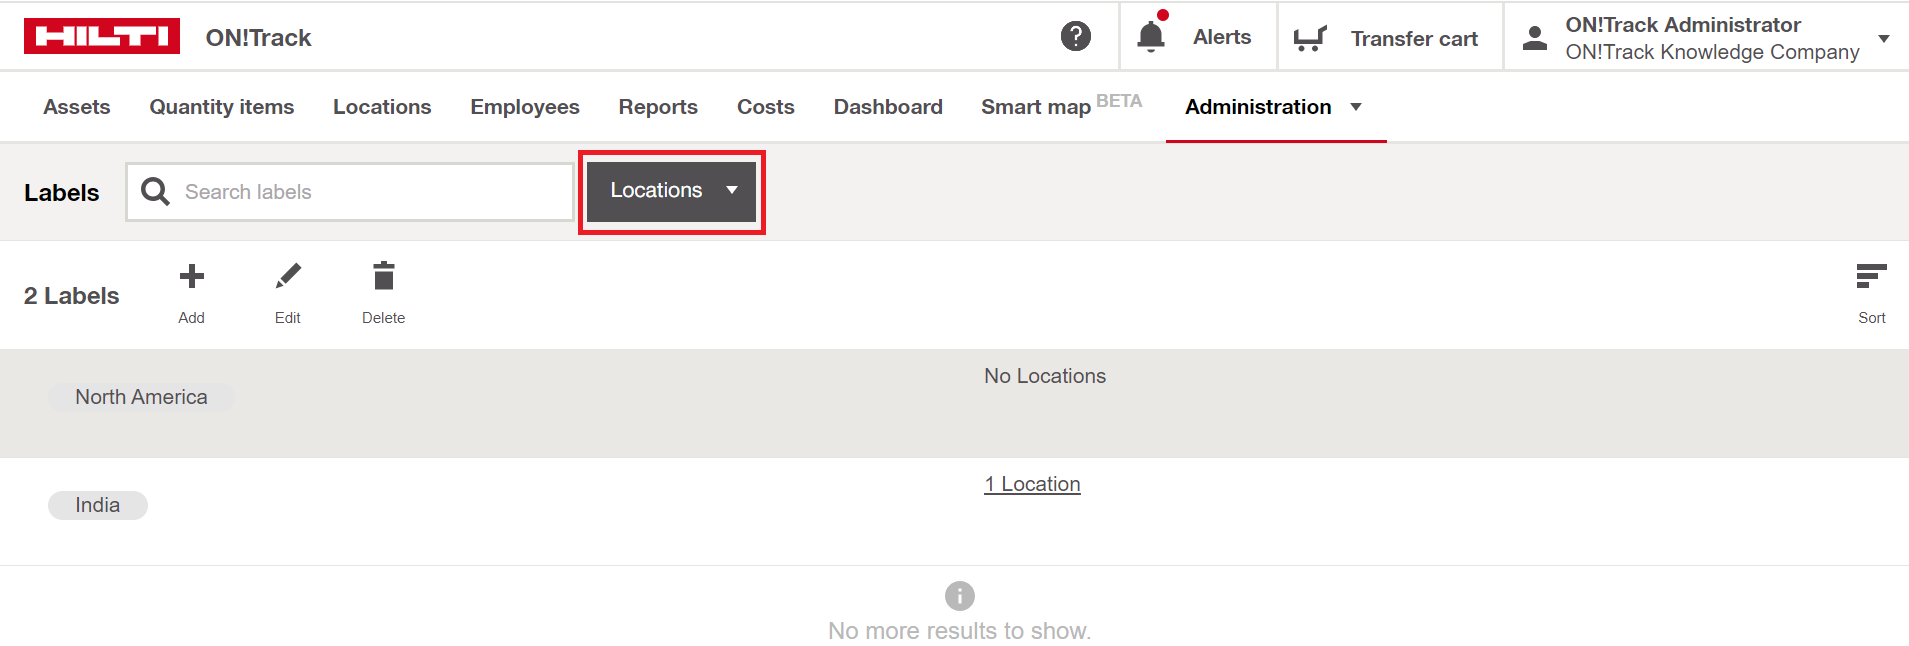Select the India label row
The height and width of the screenshot is (646, 1909).
click(x=98, y=505)
